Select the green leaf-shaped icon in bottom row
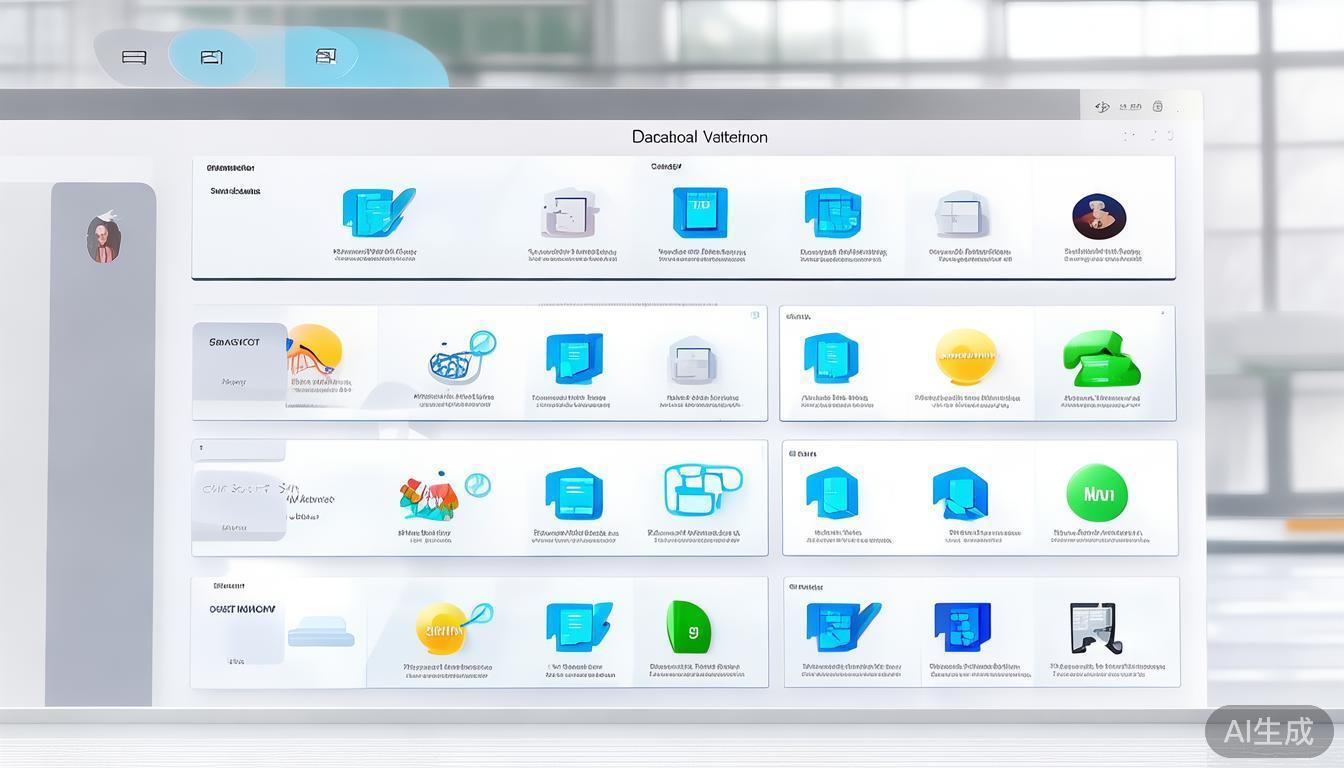The width and height of the screenshot is (1344, 768). point(688,627)
